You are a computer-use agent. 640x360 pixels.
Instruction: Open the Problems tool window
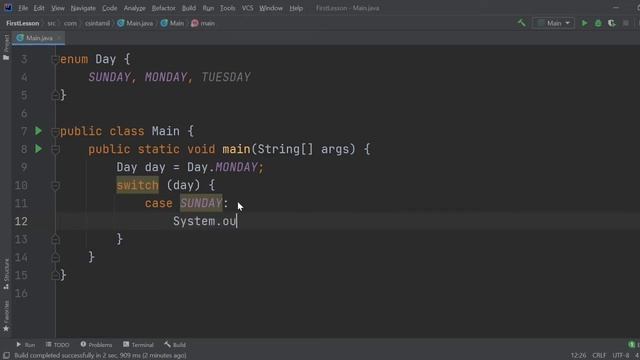pos(96,345)
